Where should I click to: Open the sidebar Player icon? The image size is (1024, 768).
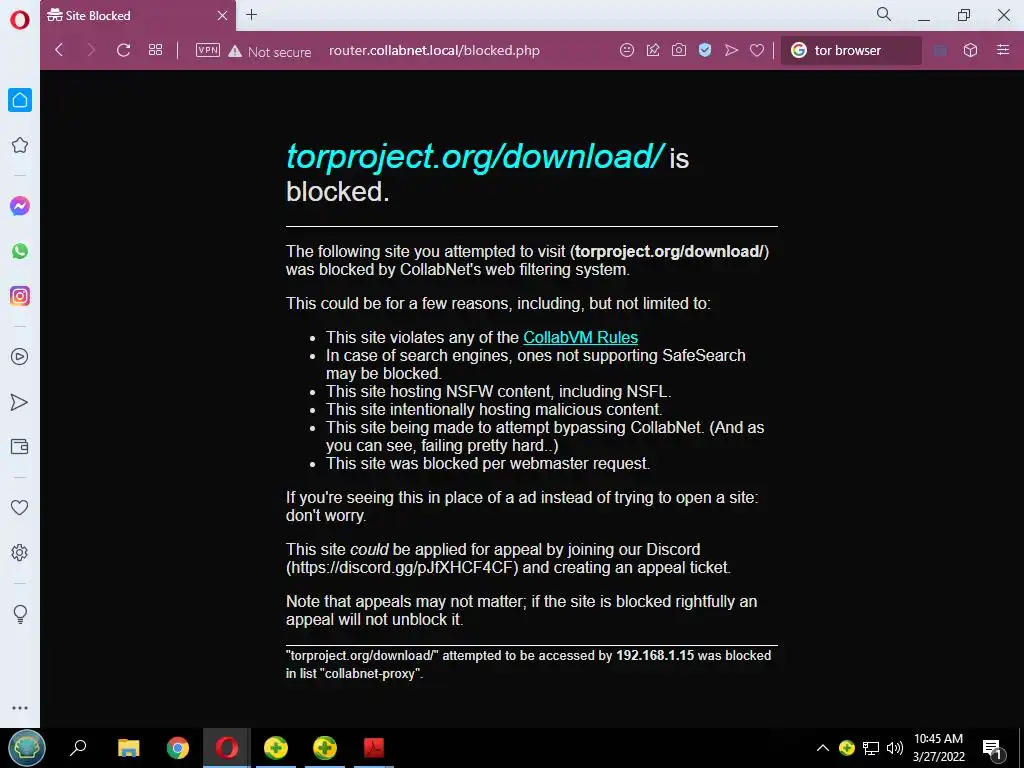point(20,357)
